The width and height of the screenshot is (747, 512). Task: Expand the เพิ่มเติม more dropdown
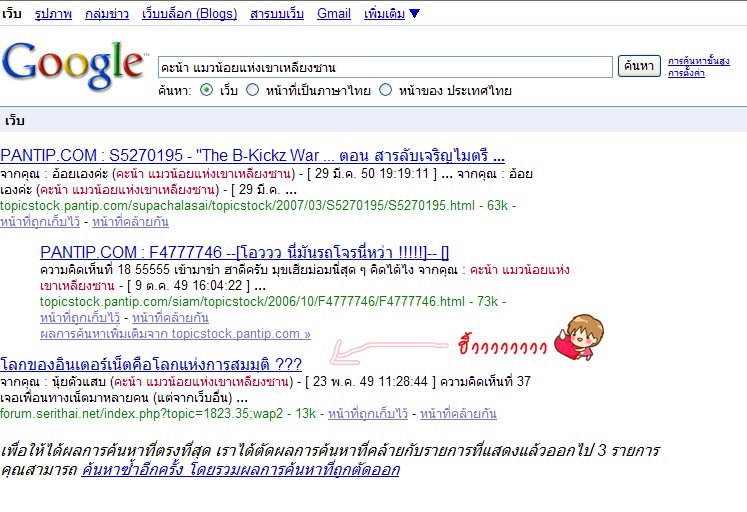point(392,14)
